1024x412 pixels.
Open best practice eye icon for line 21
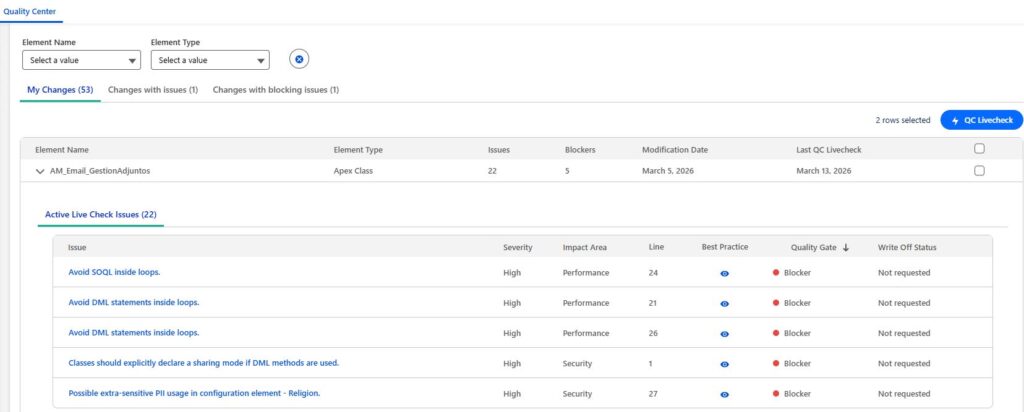(725, 303)
